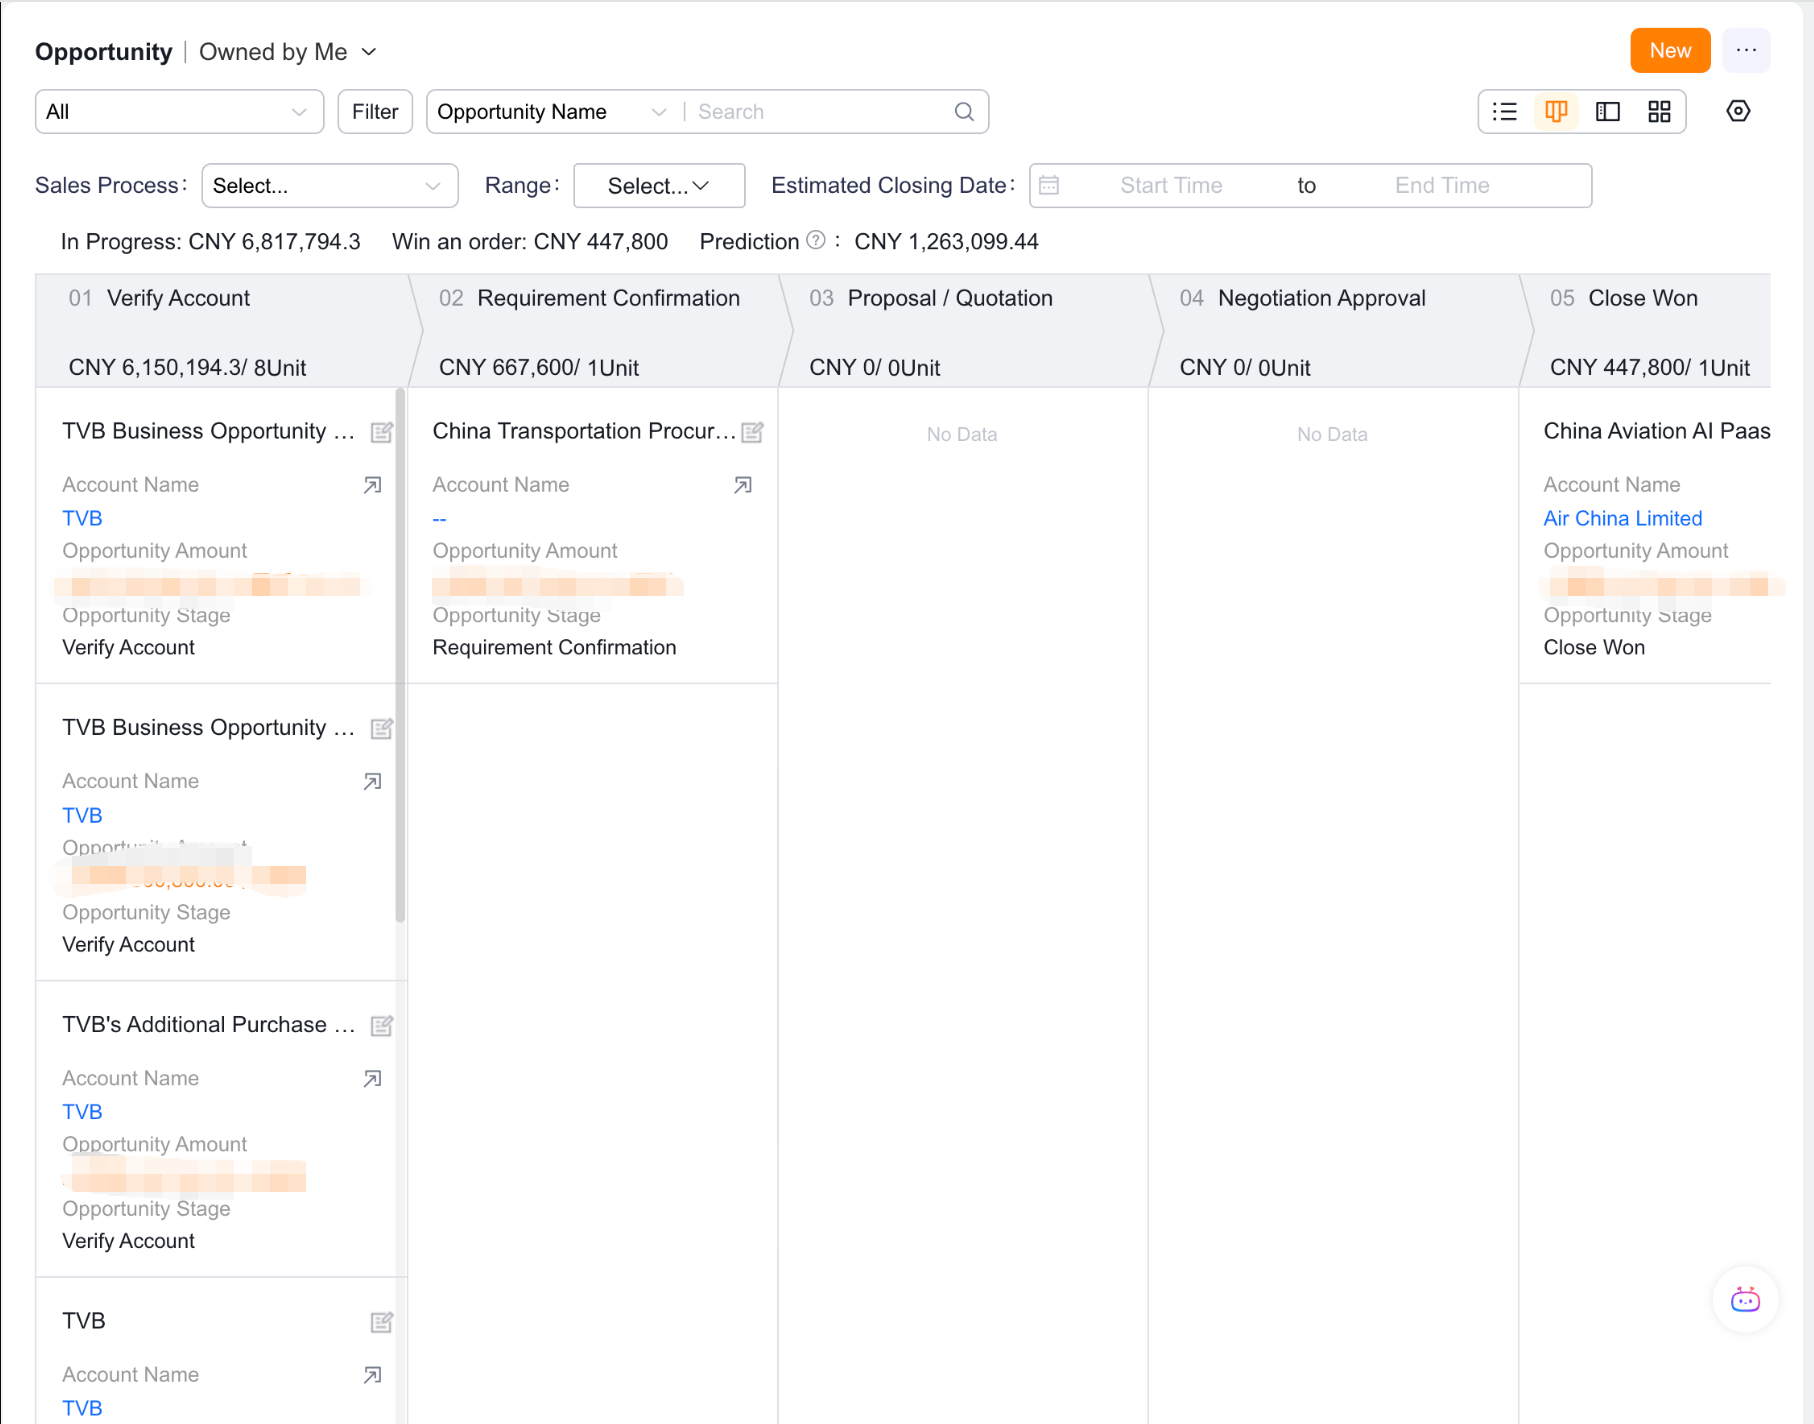Open the Opportunity Name search field dropdown
The width and height of the screenshot is (1814, 1424).
point(551,111)
